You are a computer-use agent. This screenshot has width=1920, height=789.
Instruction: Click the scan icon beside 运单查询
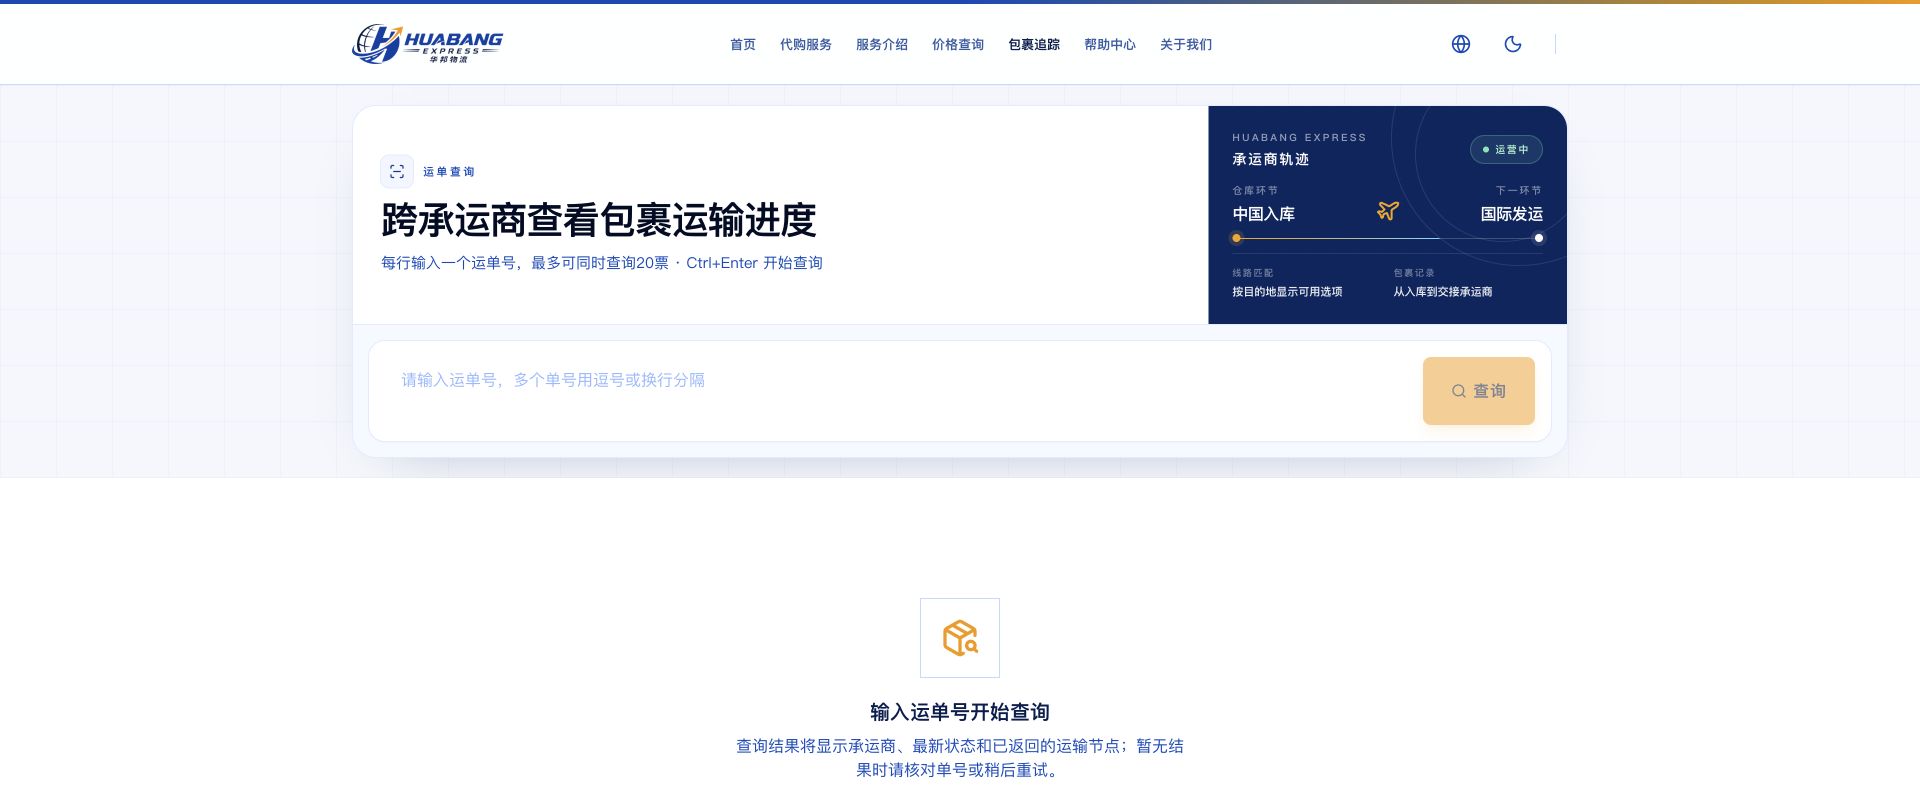coord(397,172)
